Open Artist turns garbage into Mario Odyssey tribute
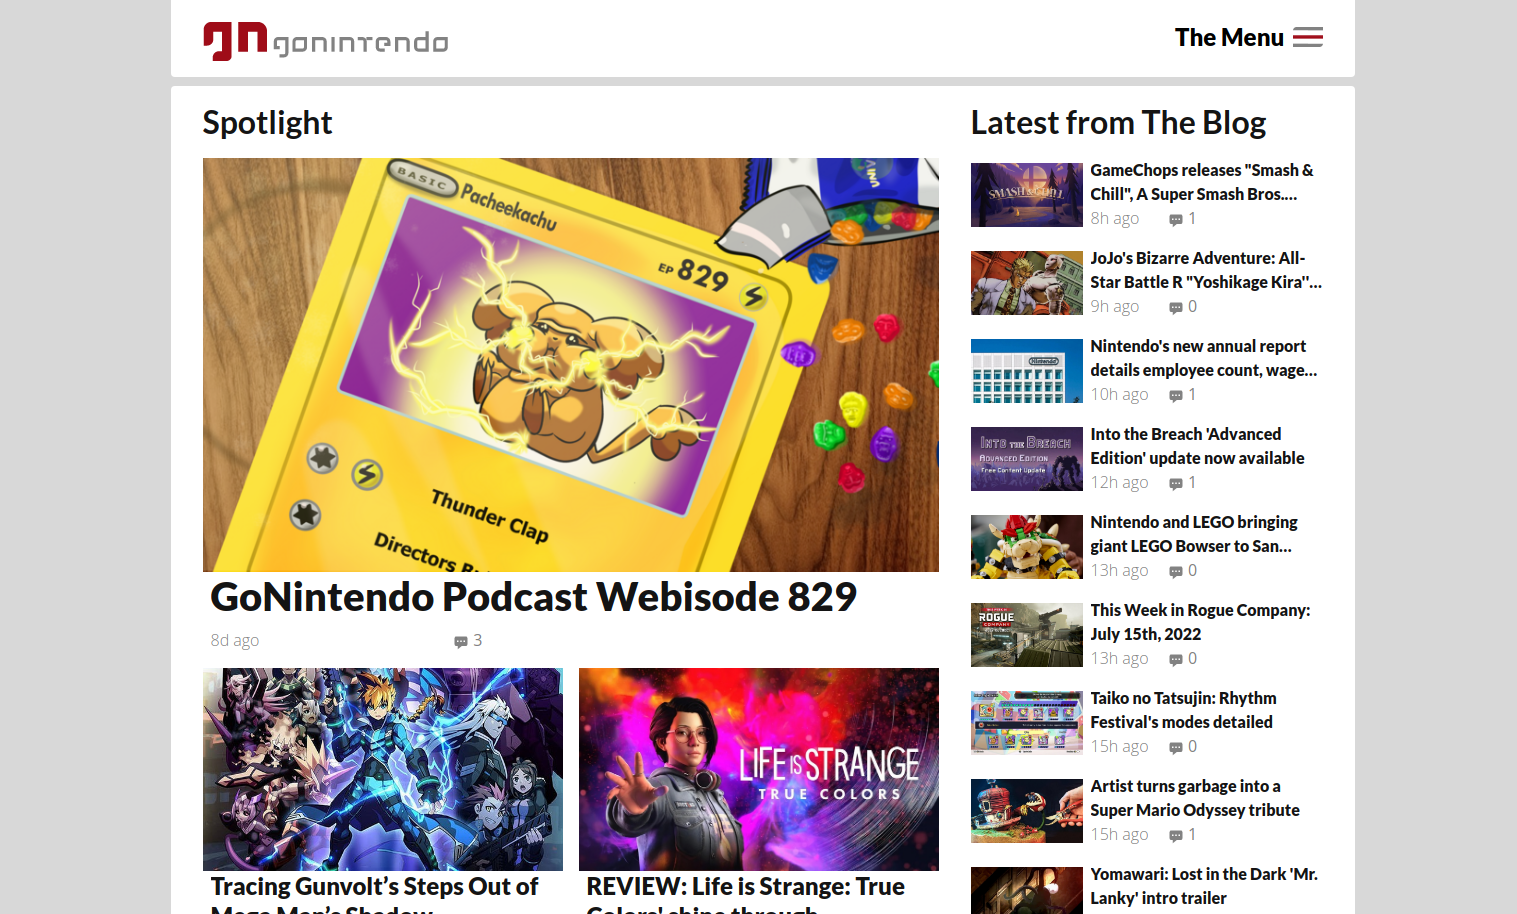Screen dimensions: 1517x914 click(x=1195, y=798)
